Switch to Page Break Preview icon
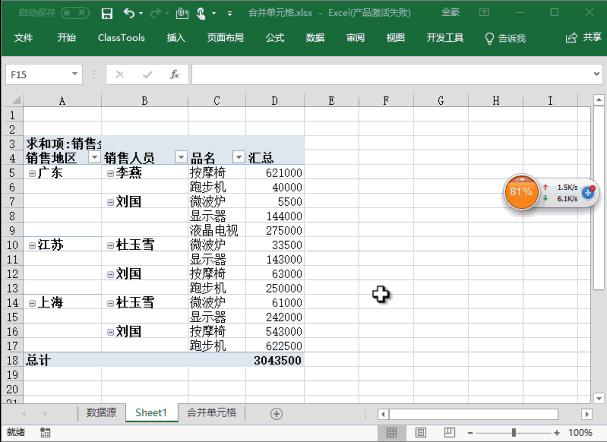The width and height of the screenshot is (607, 442). tap(449, 432)
